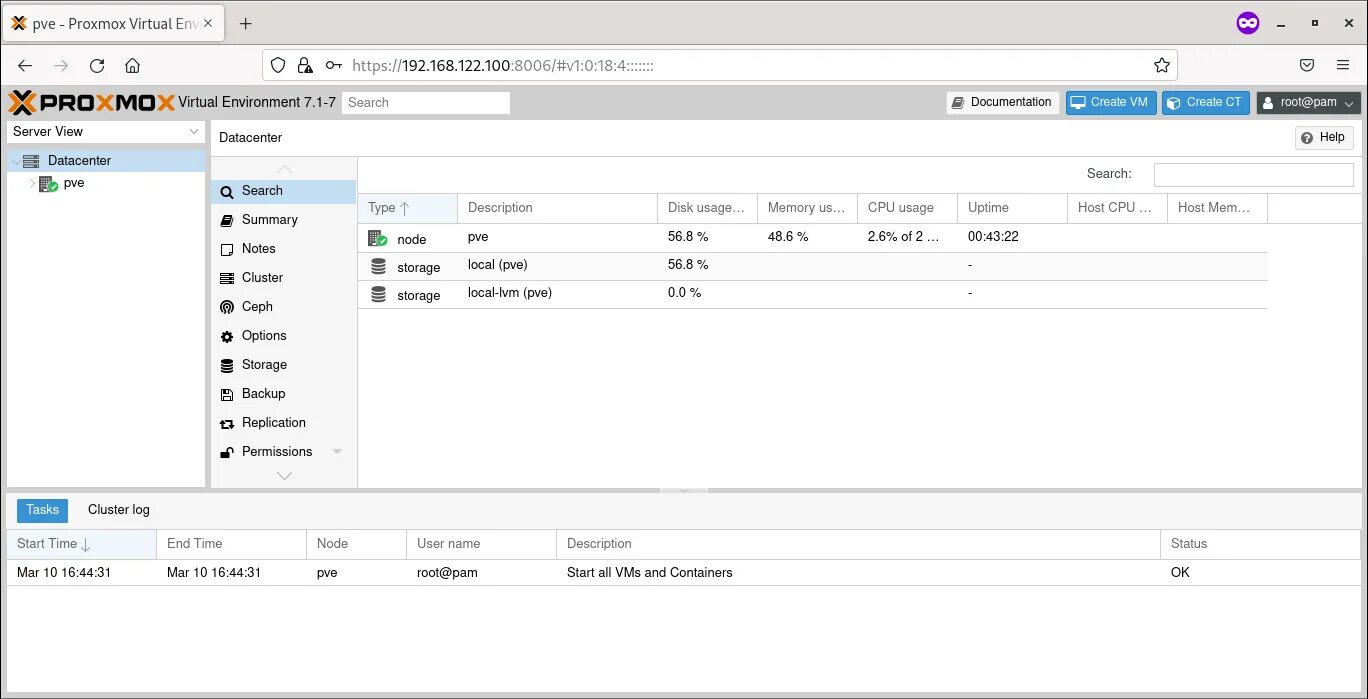The height and width of the screenshot is (699, 1368).
Task: Bookmark this page with the star icon
Action: 1161,65
